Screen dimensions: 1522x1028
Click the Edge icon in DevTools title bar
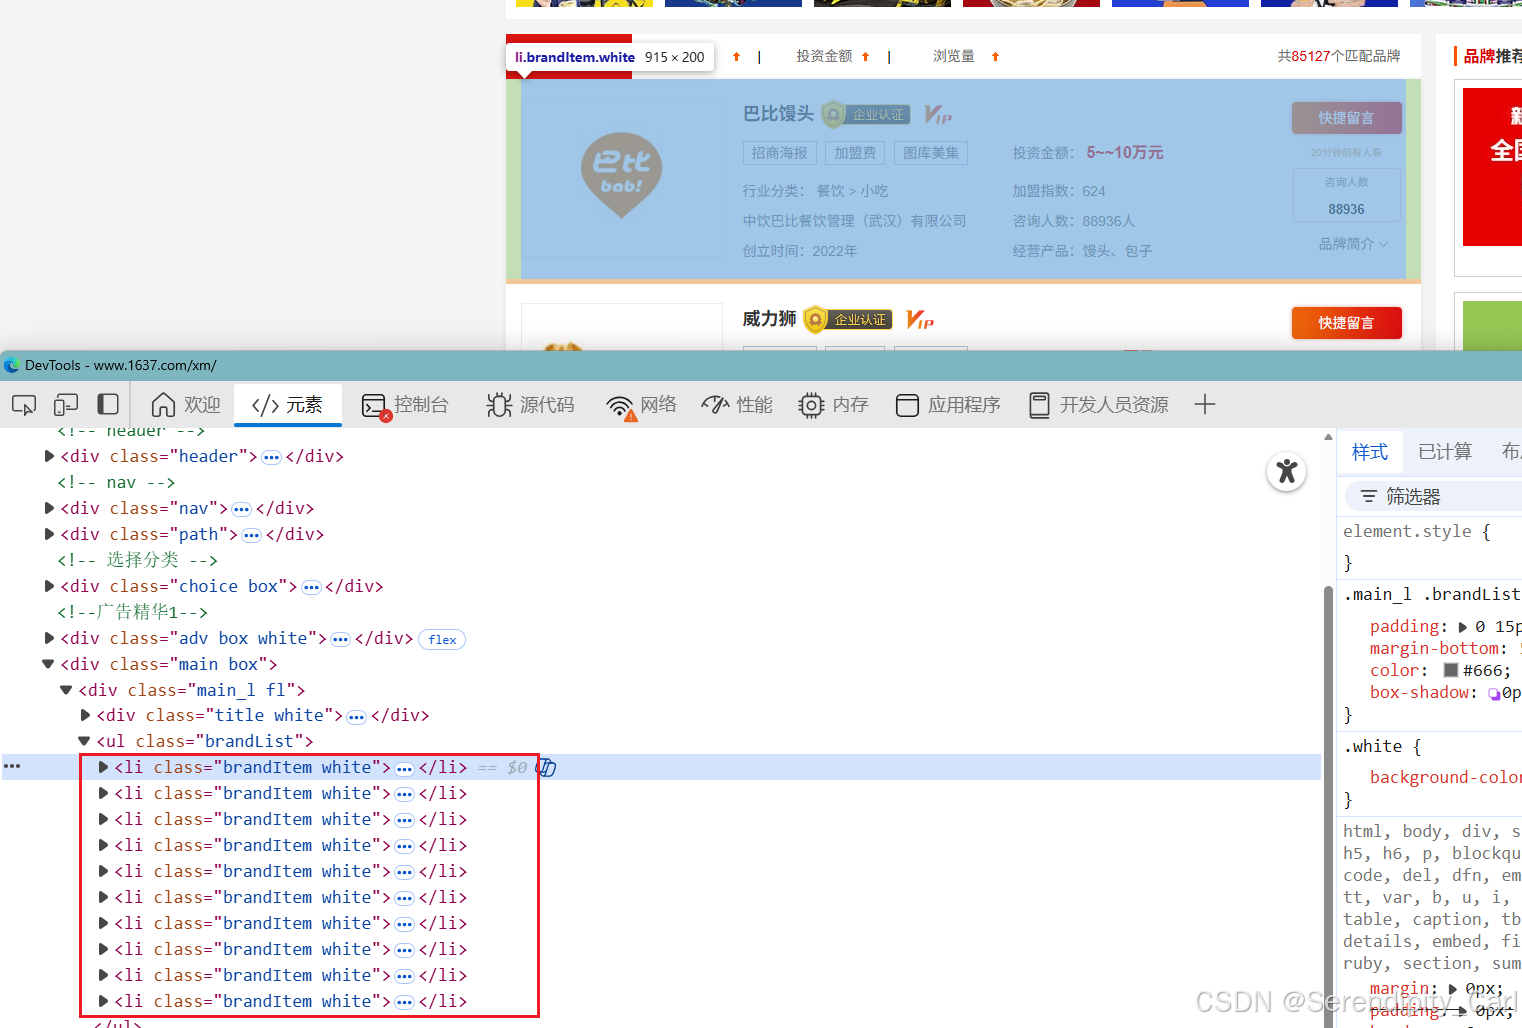[12, 366]
